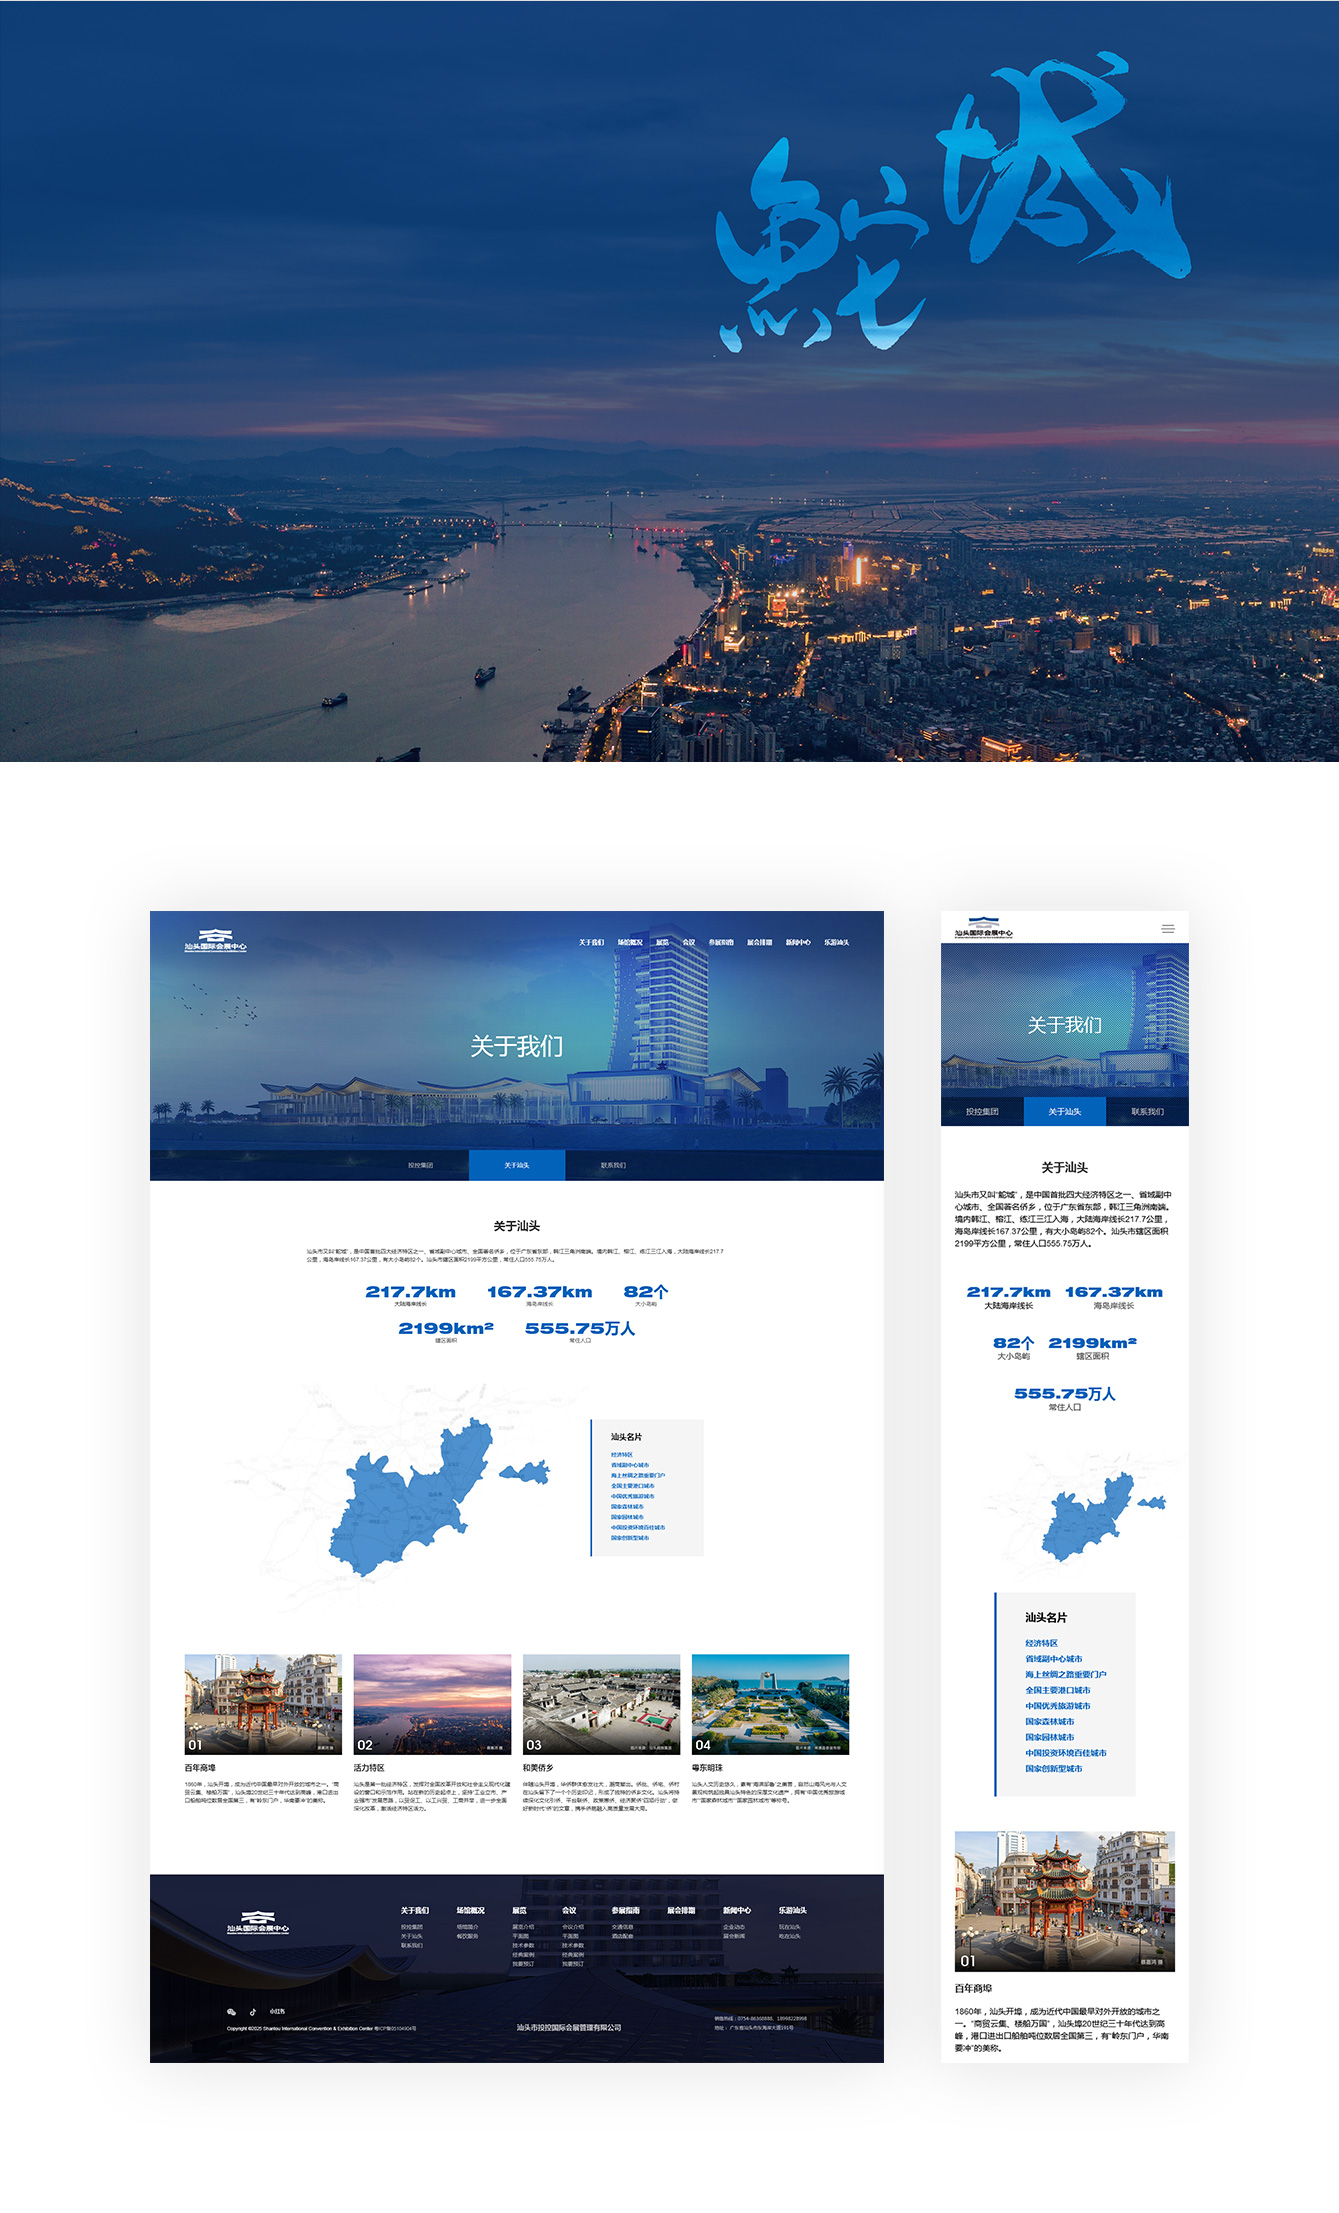Open the 04 粤东明珠 image card
The image size is (1339, 2213).
point(770,1703)
